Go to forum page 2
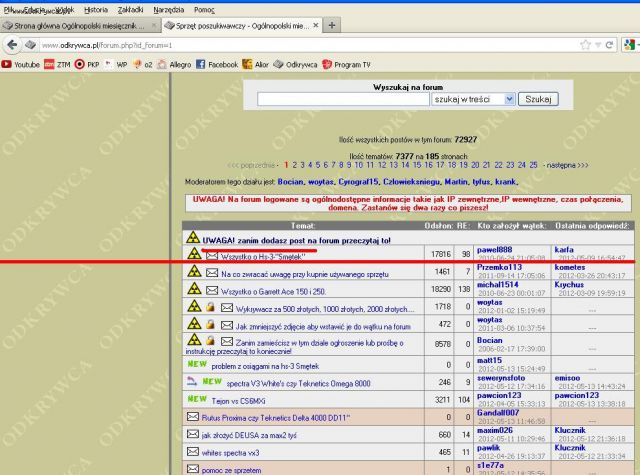 294,165
